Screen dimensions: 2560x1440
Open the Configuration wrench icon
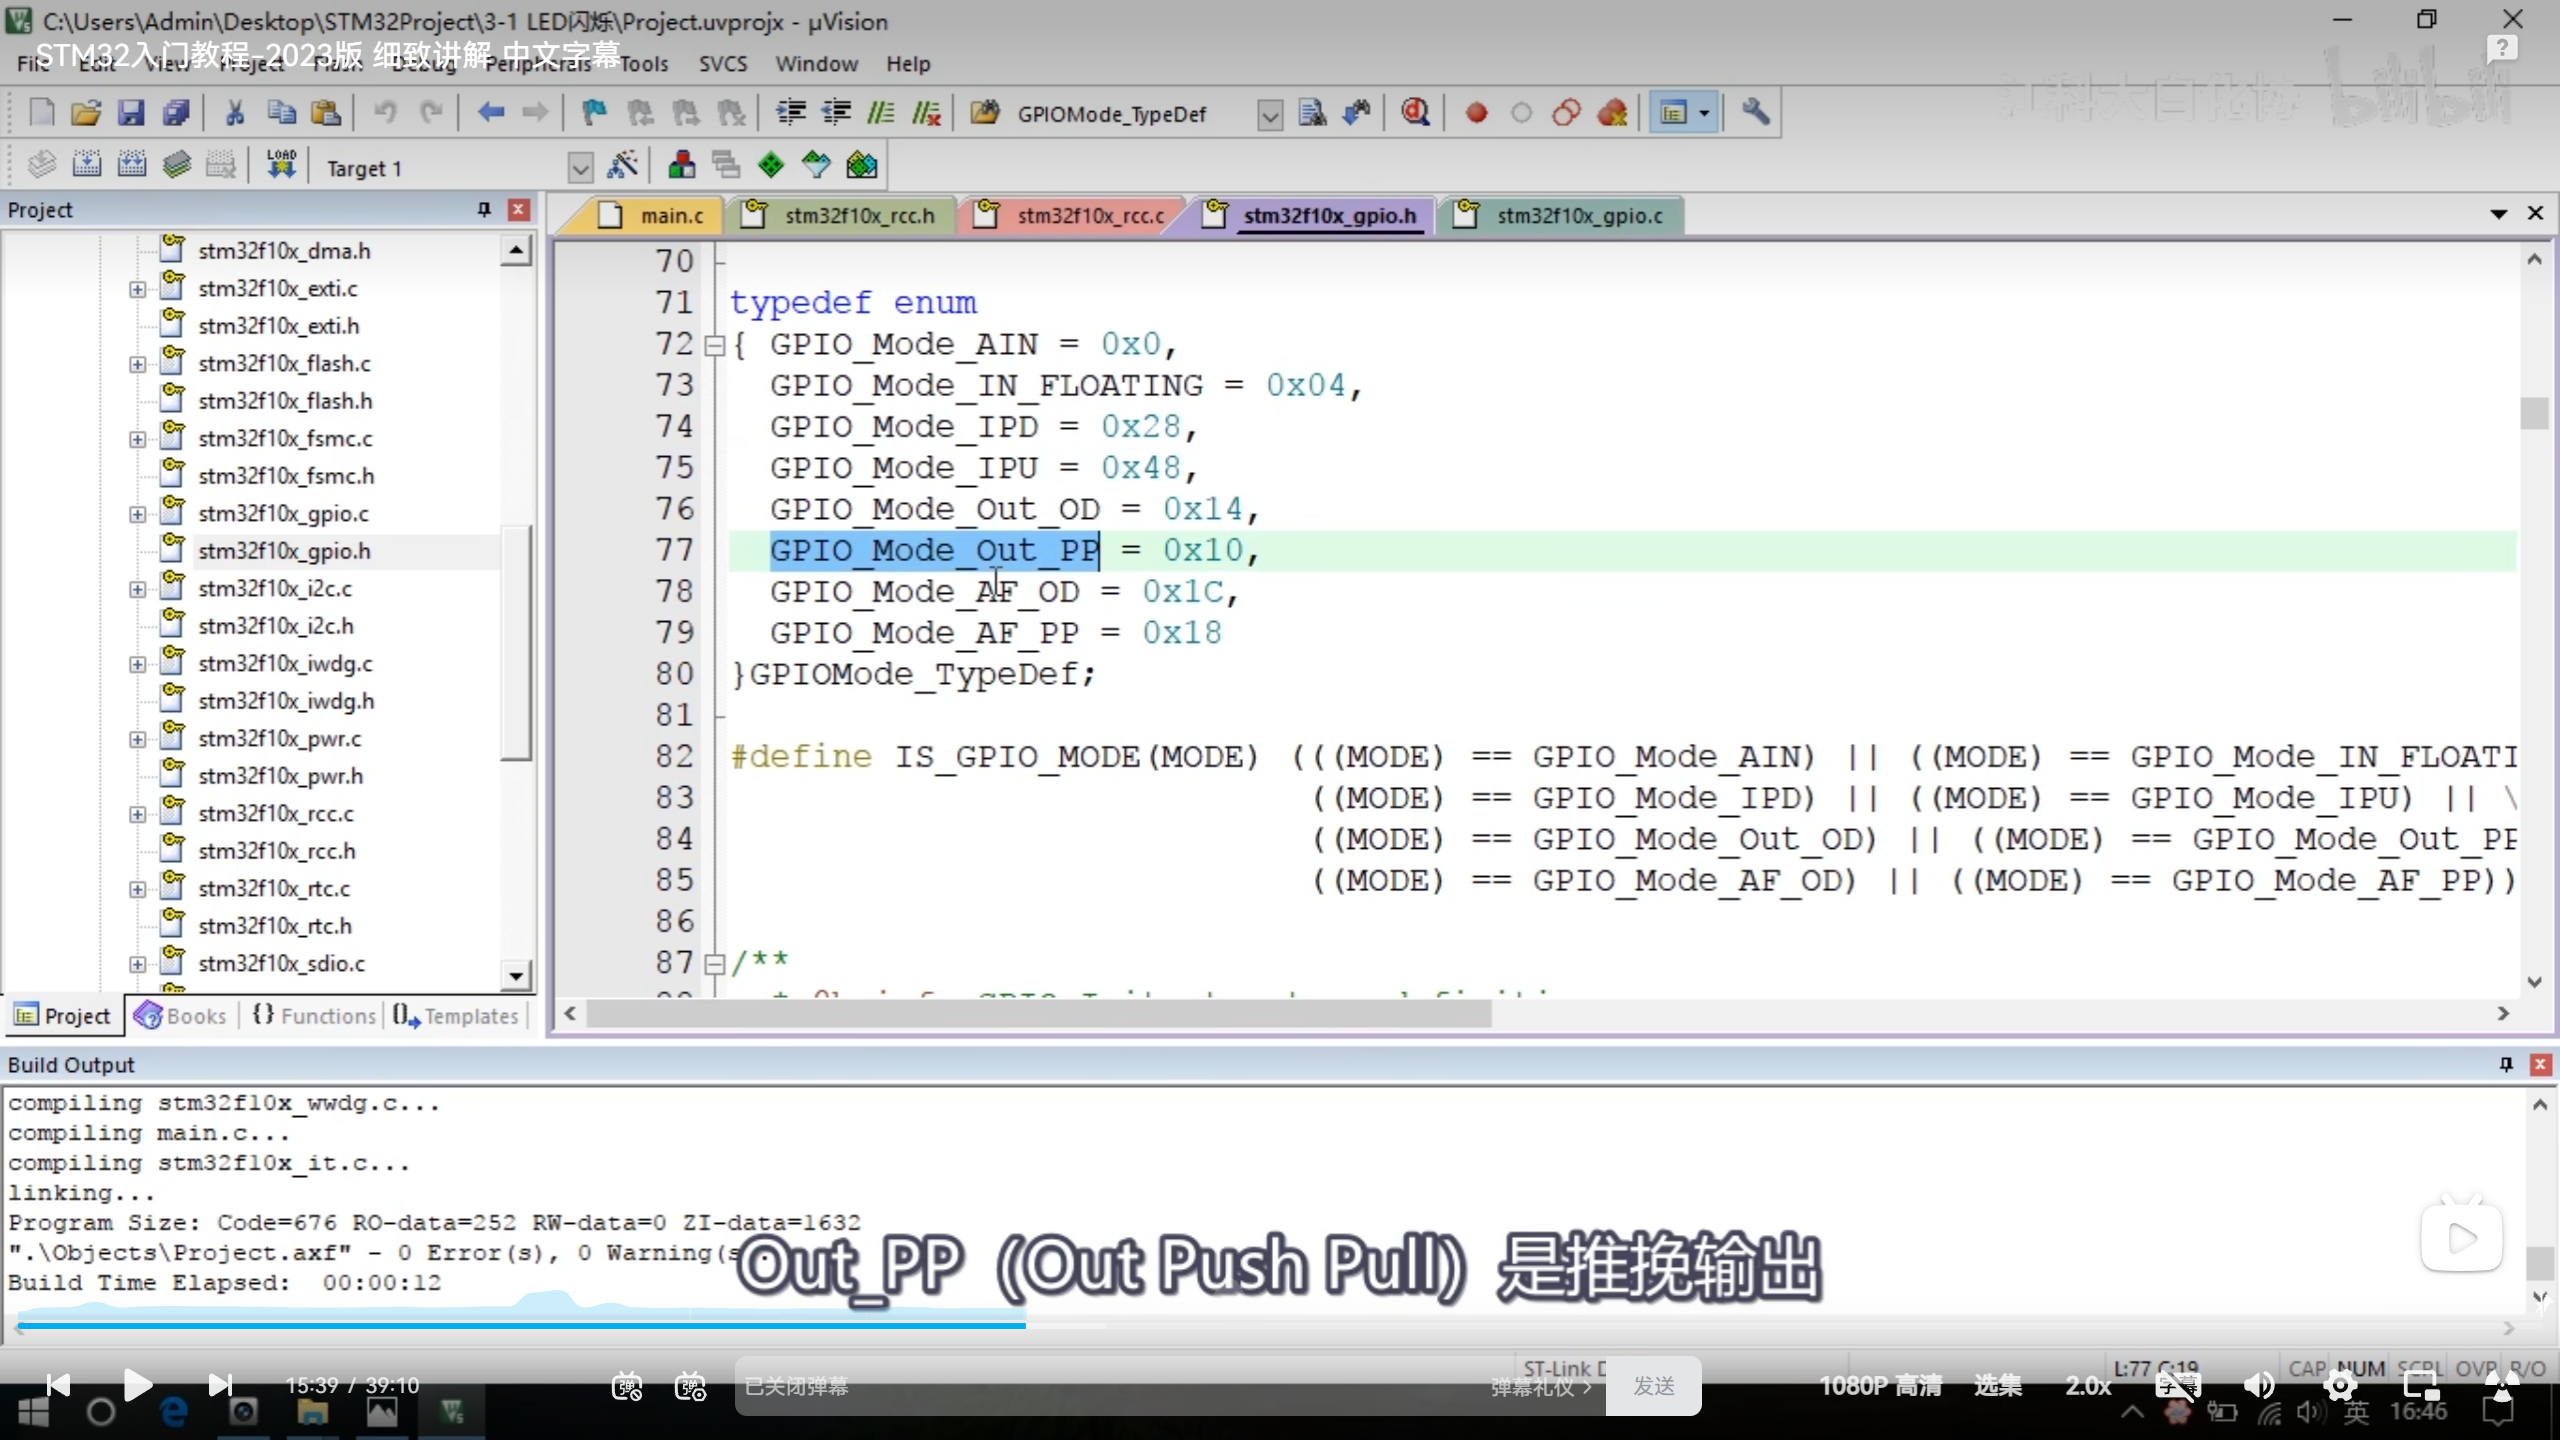[x=1755, y=113]
